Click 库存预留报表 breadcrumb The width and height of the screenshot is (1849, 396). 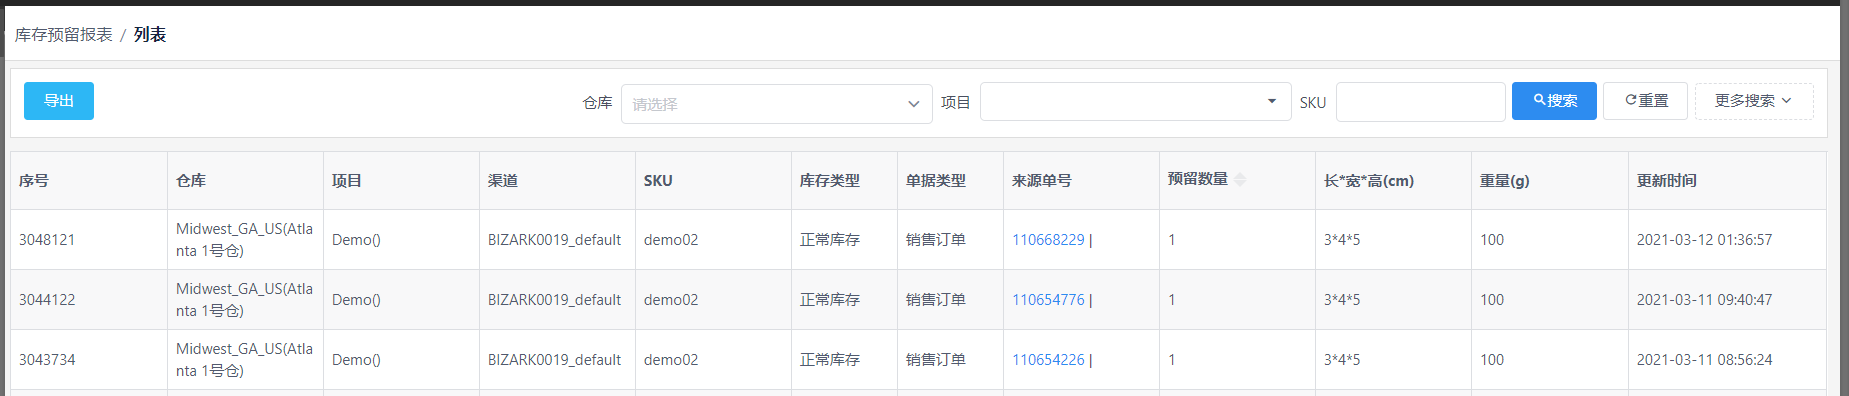click(63, 35)
